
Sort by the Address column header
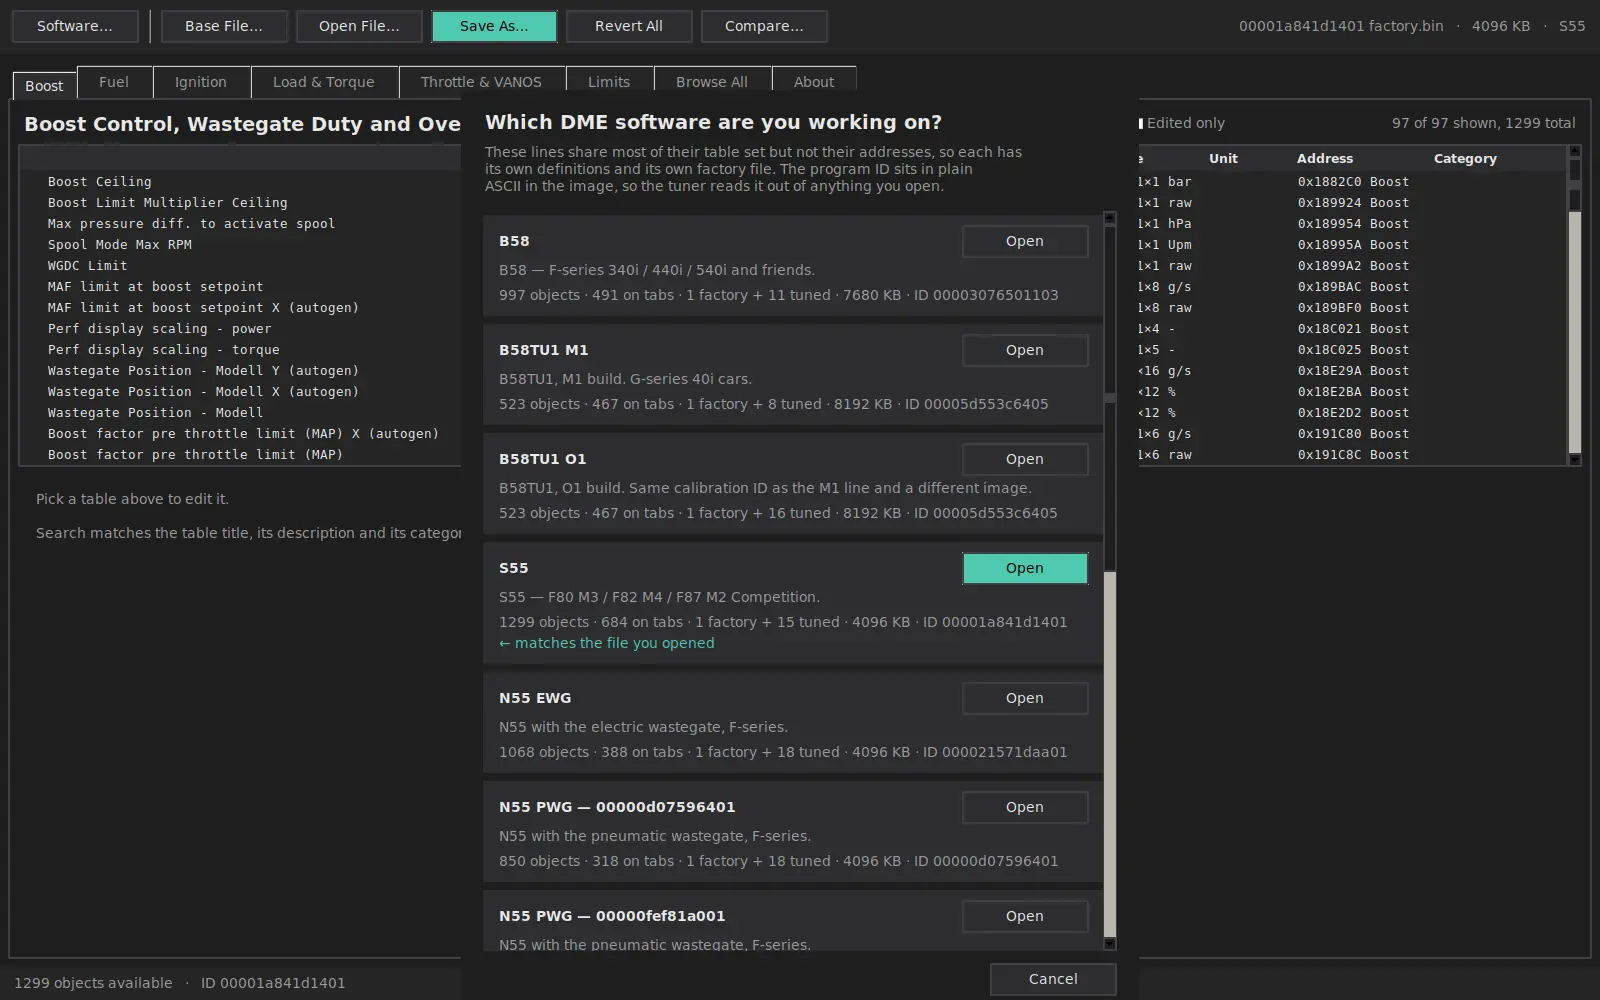[x=1325, y=158]
